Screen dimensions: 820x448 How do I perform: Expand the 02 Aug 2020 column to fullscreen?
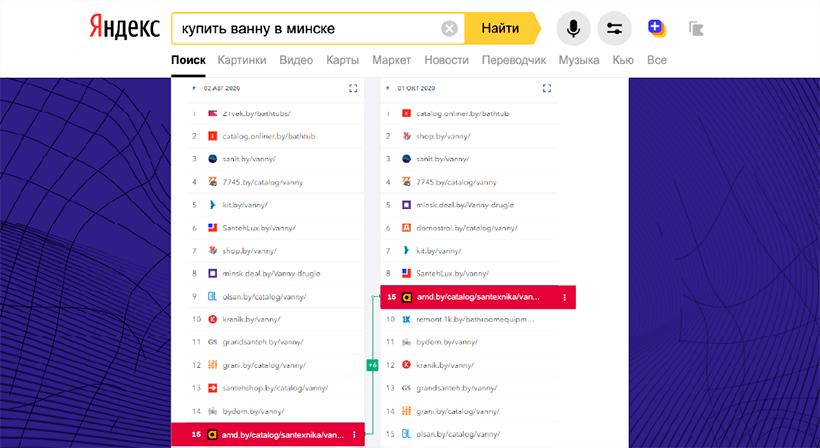[x=353, y=89]
